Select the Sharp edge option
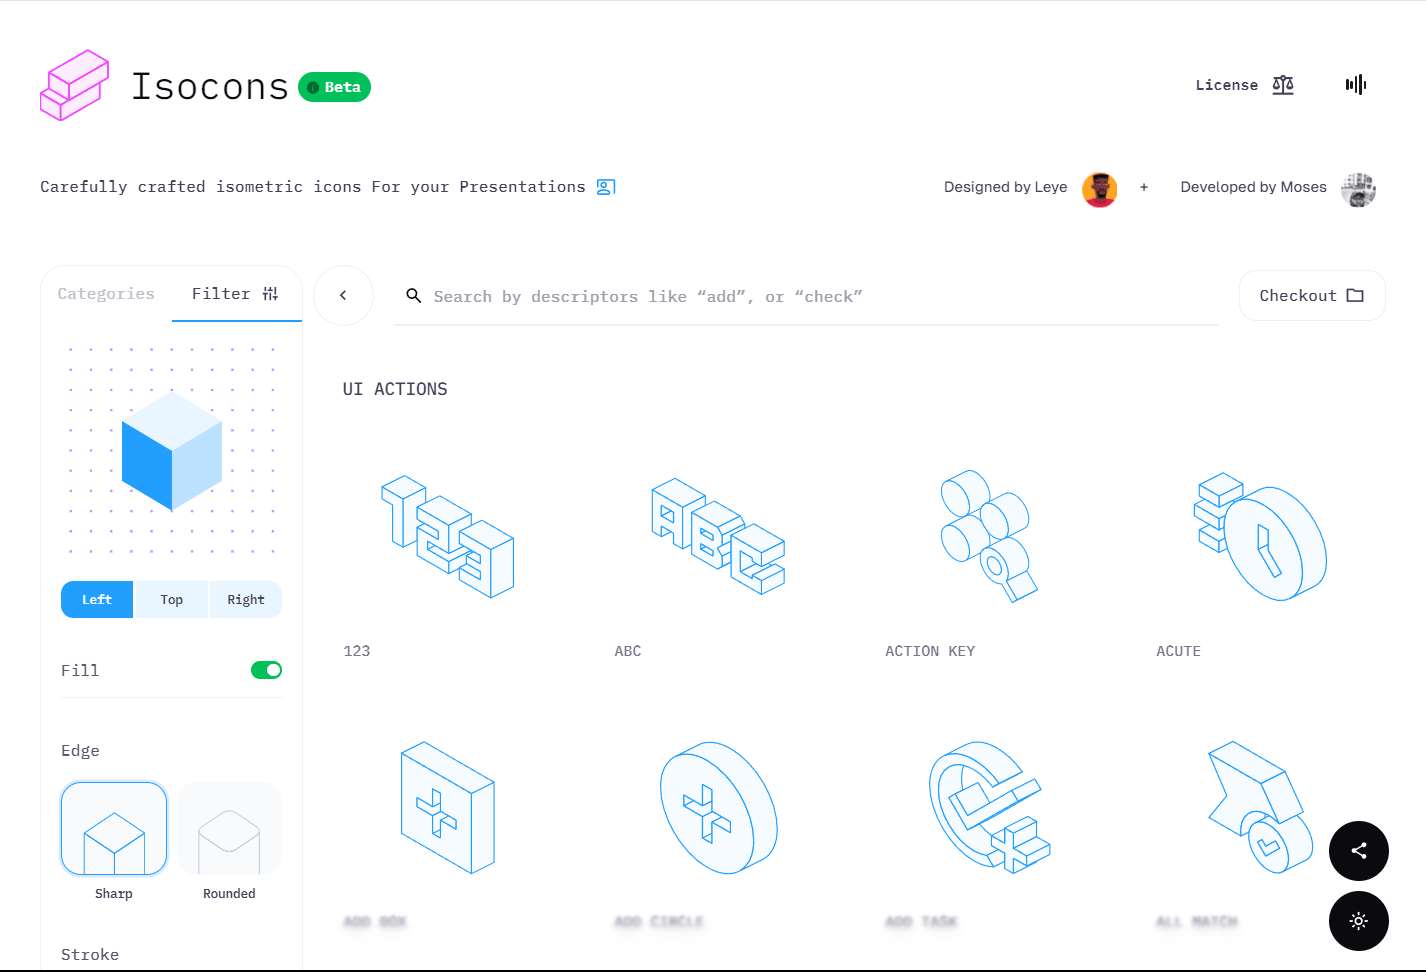Screen dimensions: 1426x972 point(114,829)
